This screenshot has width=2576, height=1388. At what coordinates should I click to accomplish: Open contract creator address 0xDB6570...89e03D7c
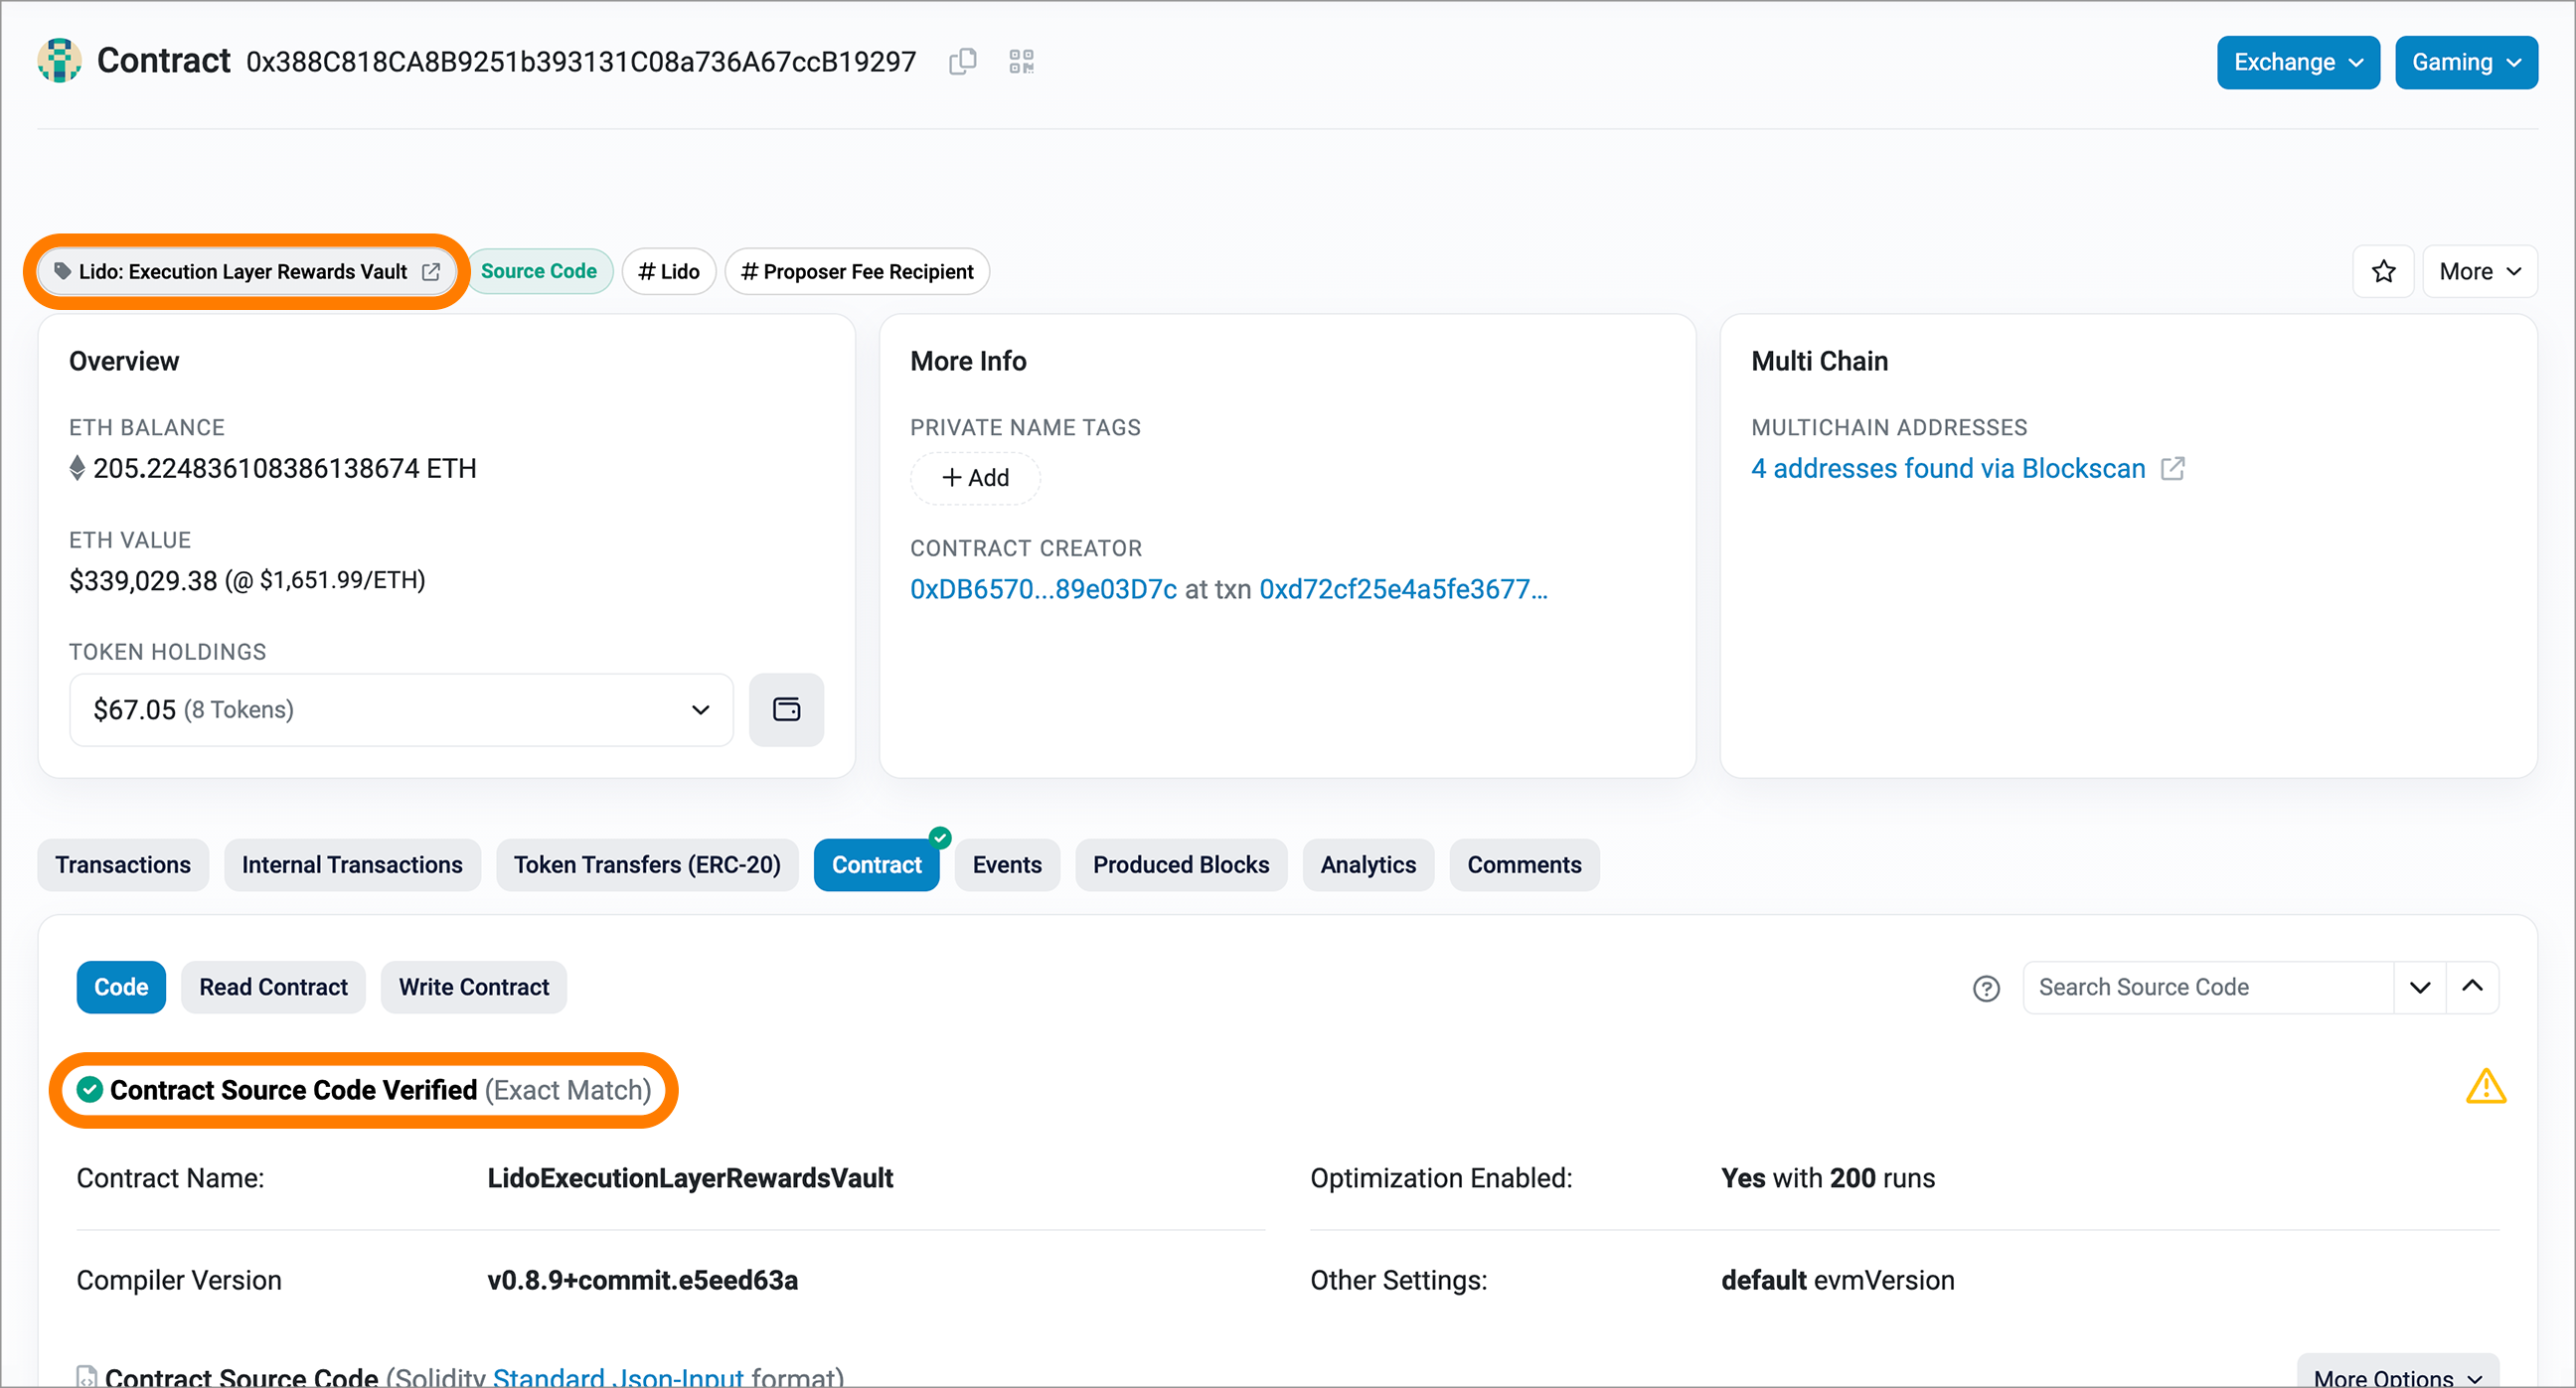pos(1043,590)
